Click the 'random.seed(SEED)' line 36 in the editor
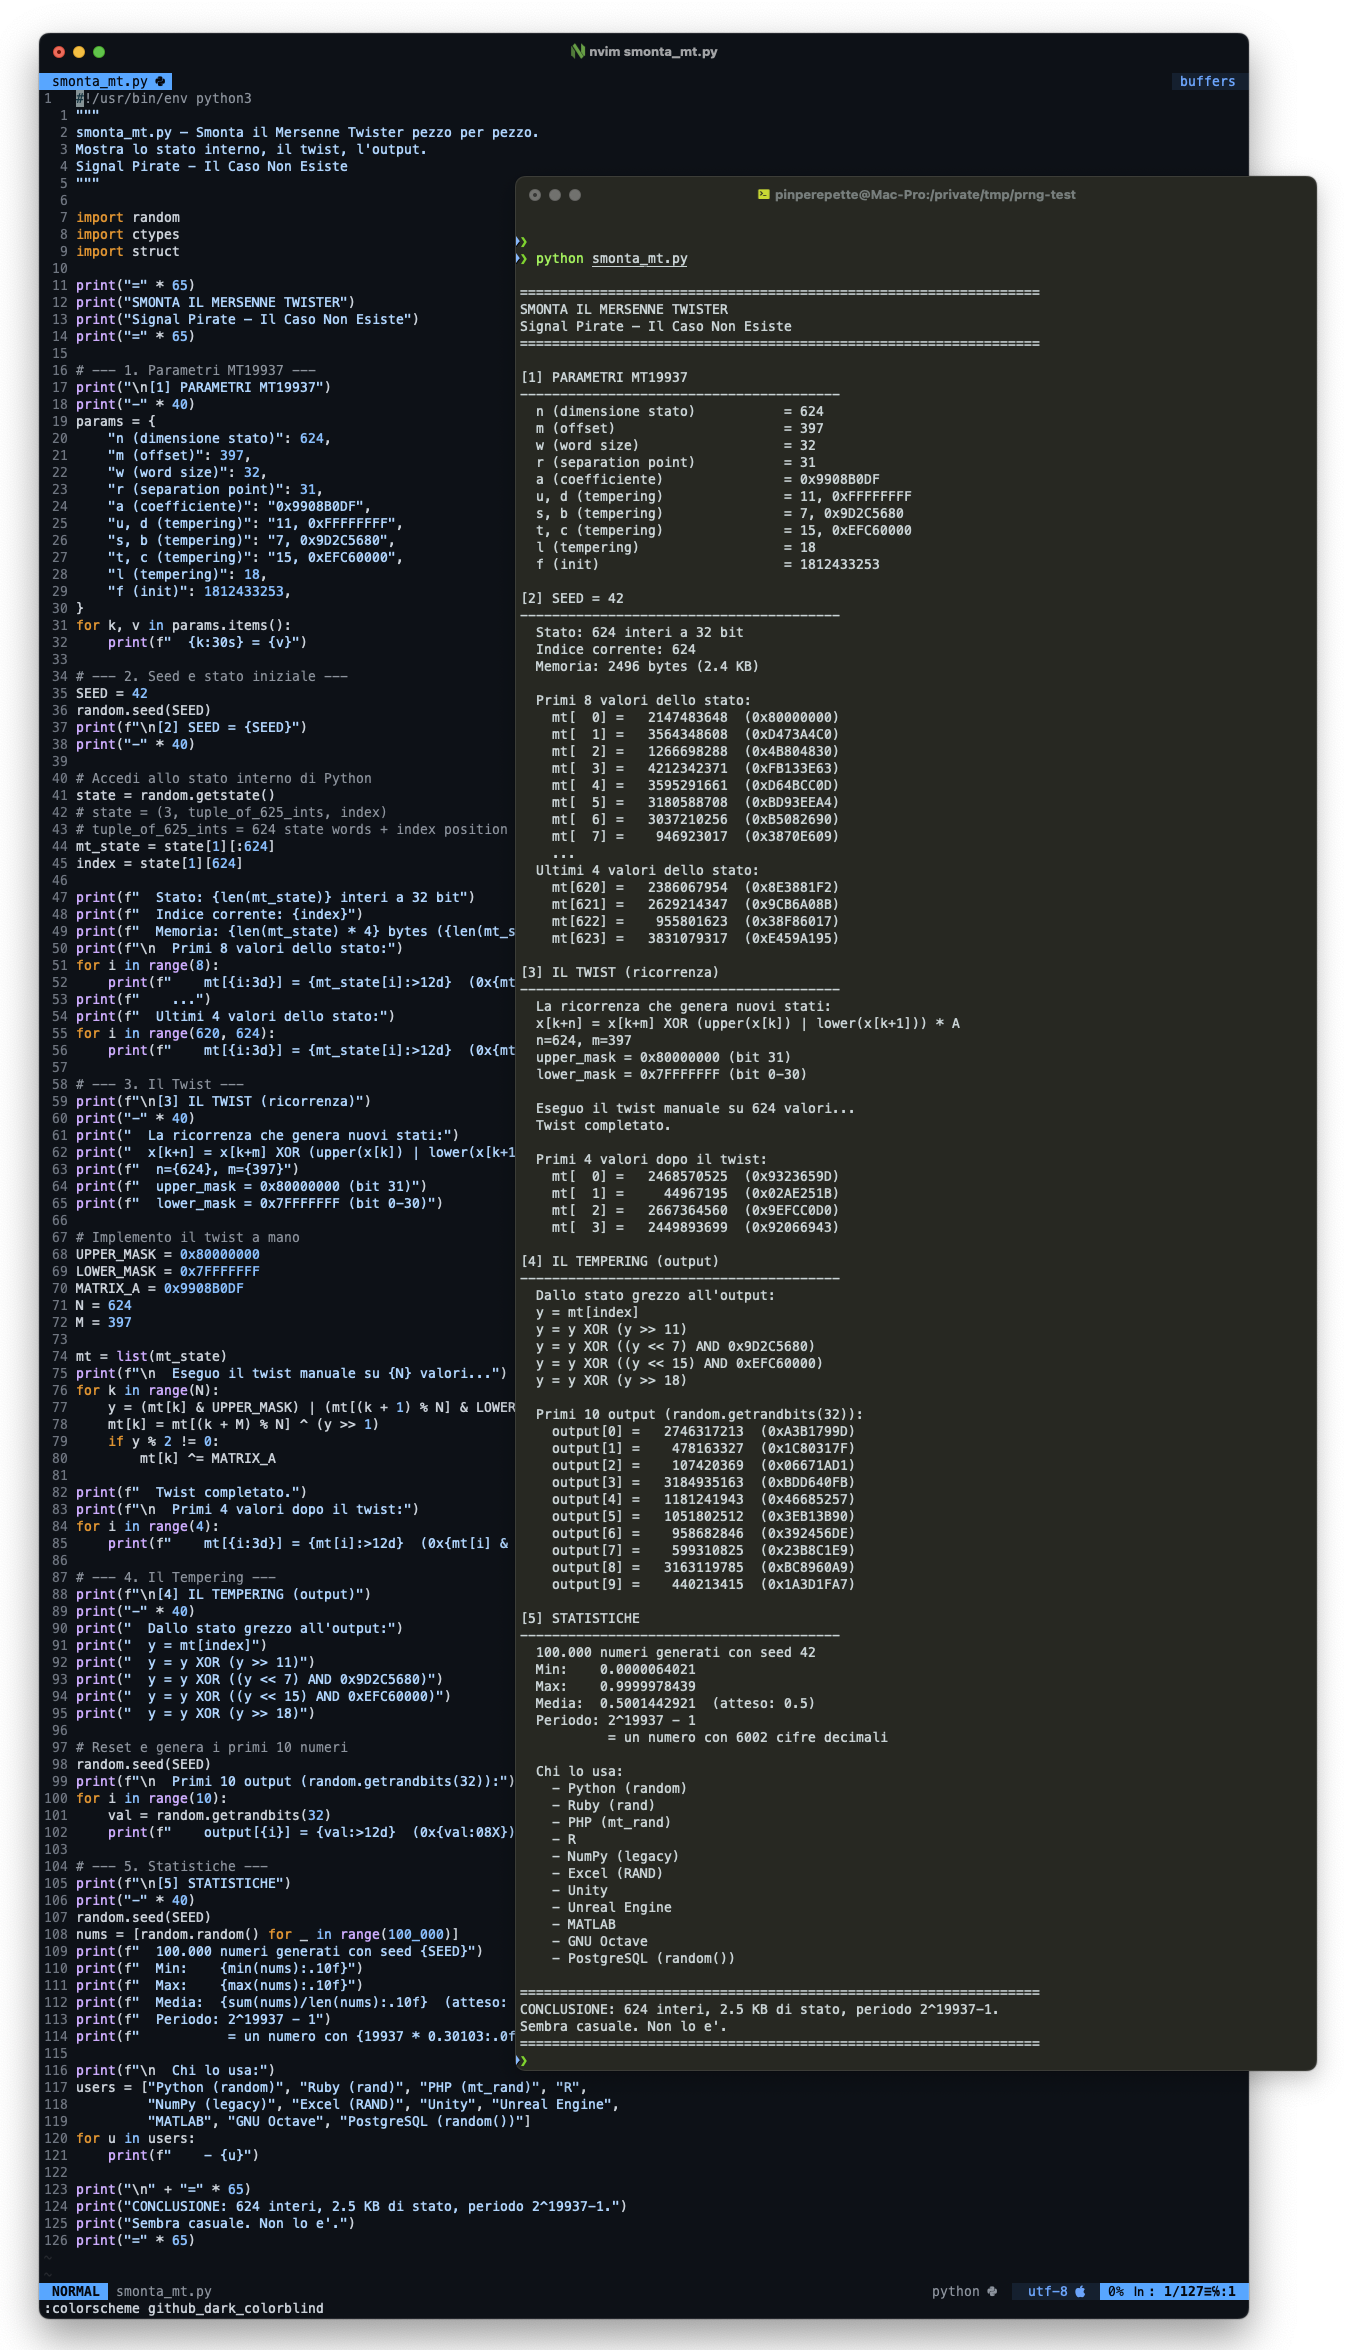 [x=144, y=710]
